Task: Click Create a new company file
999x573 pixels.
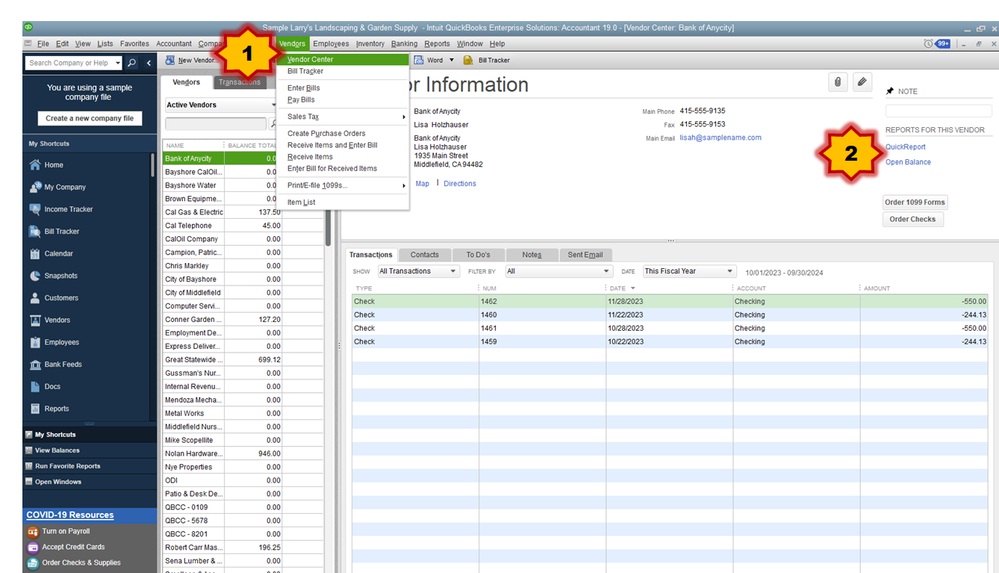Action: (89, 119)
